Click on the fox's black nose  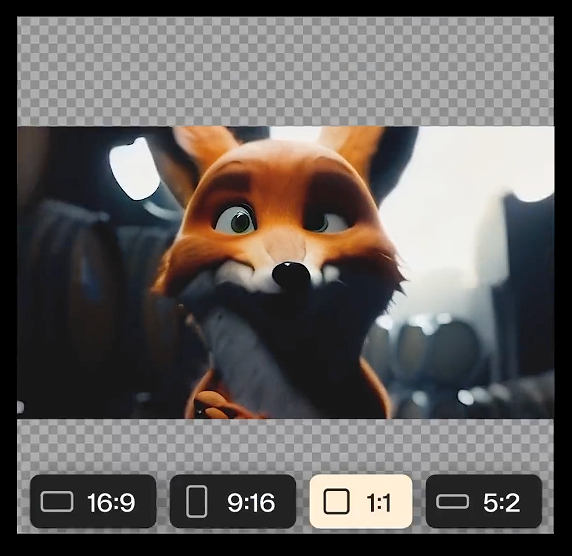[x=291, y=275]
